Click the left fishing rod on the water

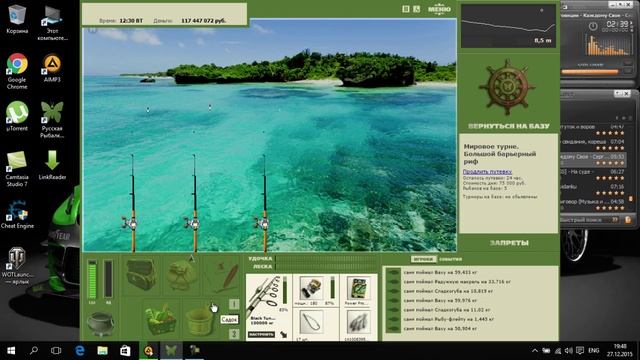(x=132, y=203)
